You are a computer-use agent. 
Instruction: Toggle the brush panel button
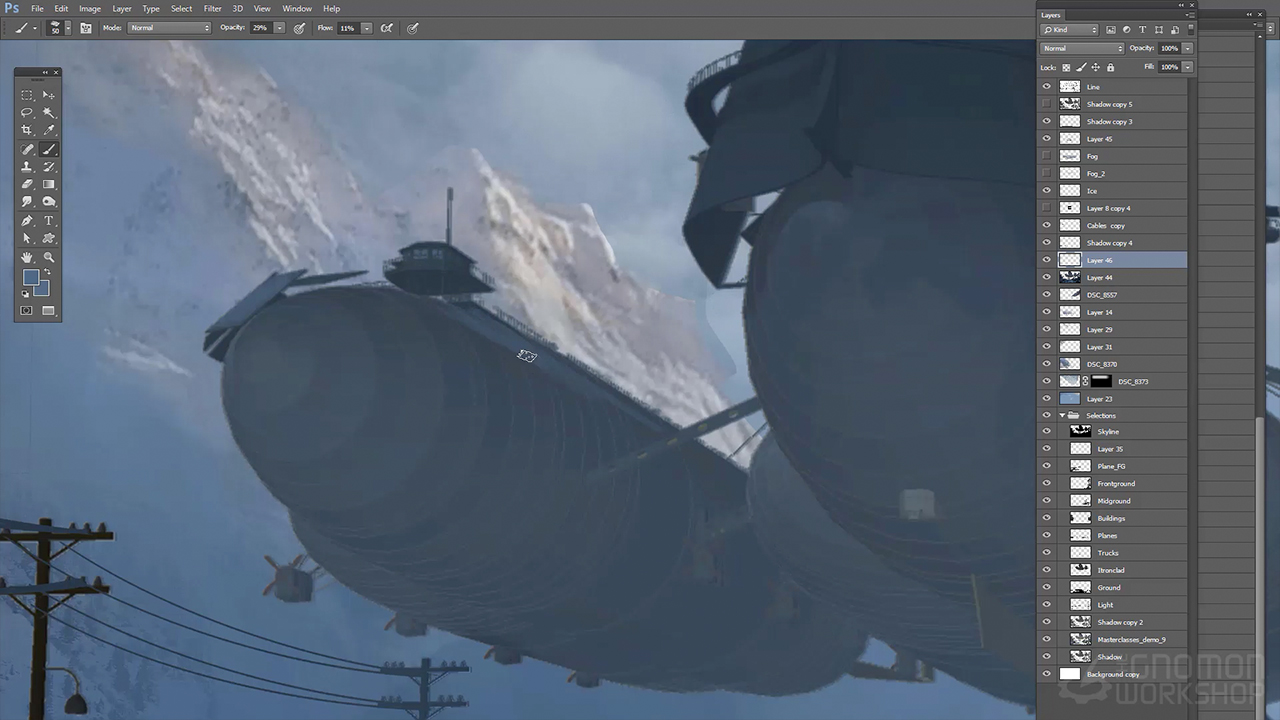(86, 28)
